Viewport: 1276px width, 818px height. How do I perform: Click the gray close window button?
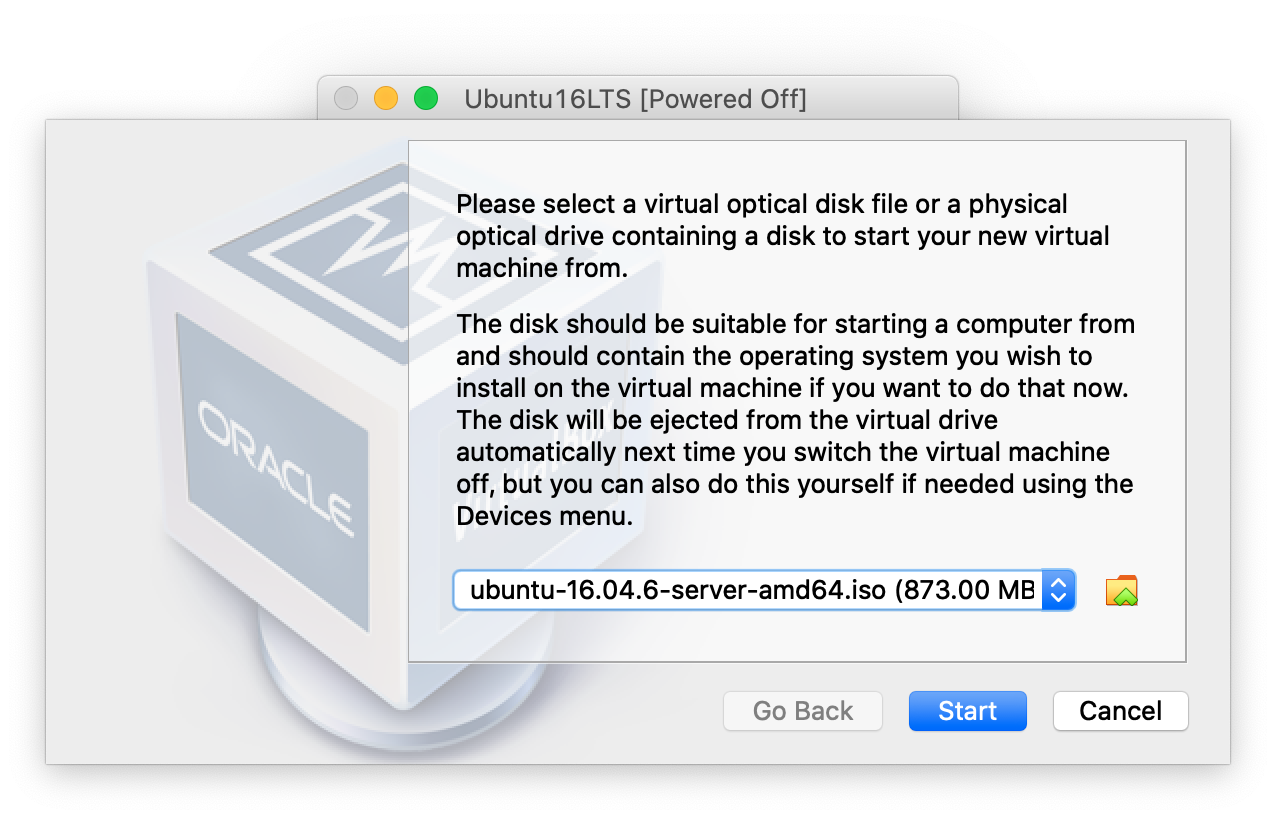coord(345,99)
